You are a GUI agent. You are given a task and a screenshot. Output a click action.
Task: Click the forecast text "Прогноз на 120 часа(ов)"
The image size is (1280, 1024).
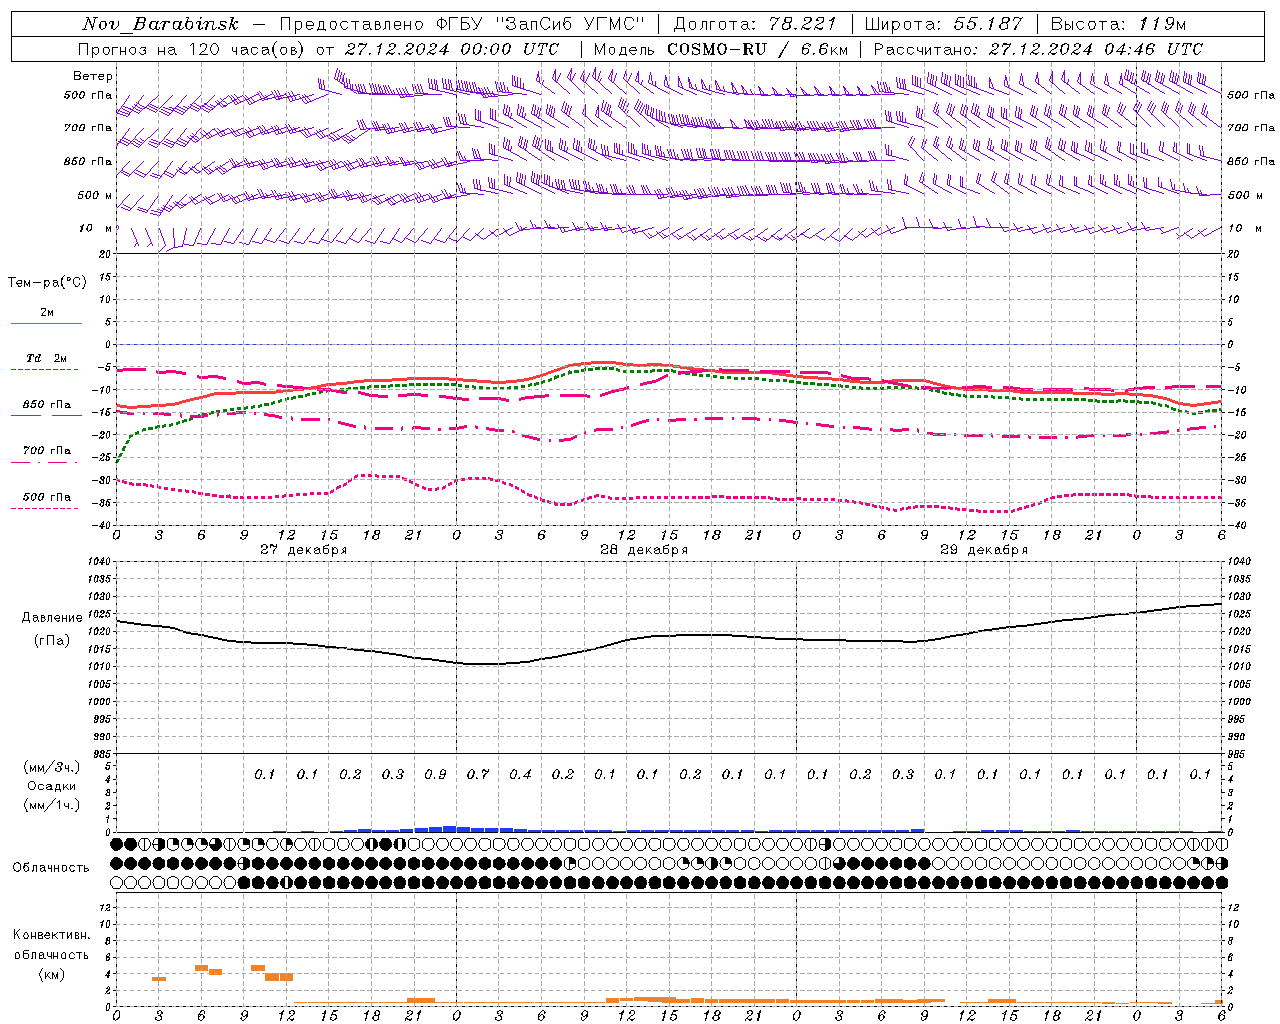pos(192,49)
